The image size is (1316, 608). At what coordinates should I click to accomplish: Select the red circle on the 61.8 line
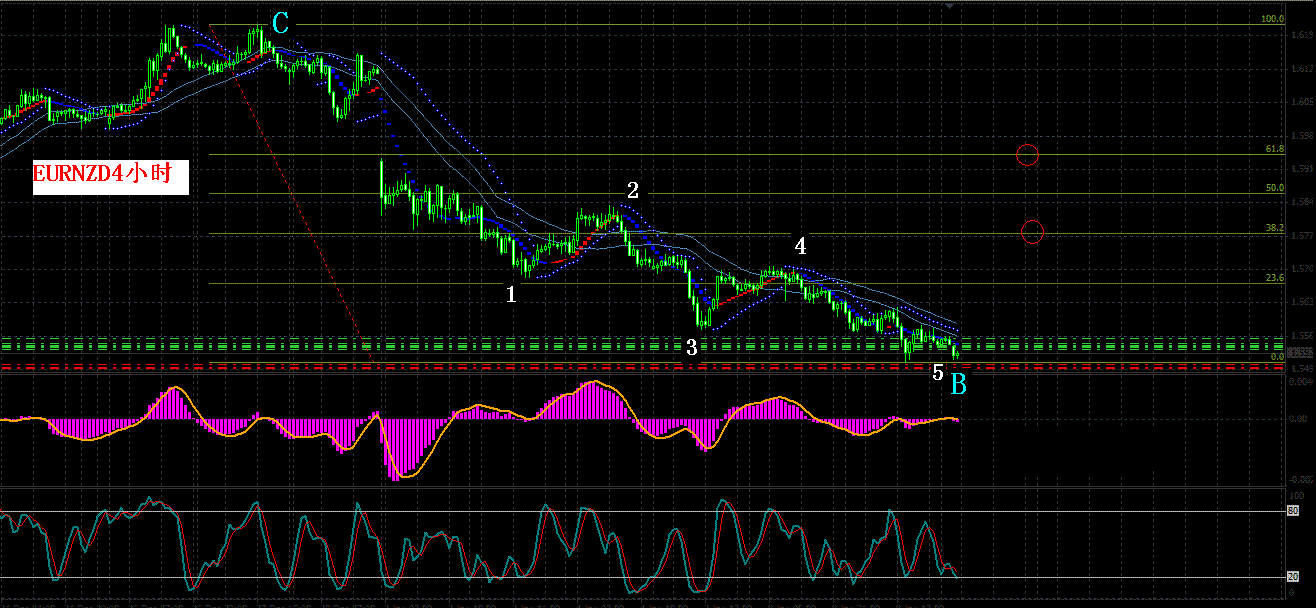coord(1027,155)
